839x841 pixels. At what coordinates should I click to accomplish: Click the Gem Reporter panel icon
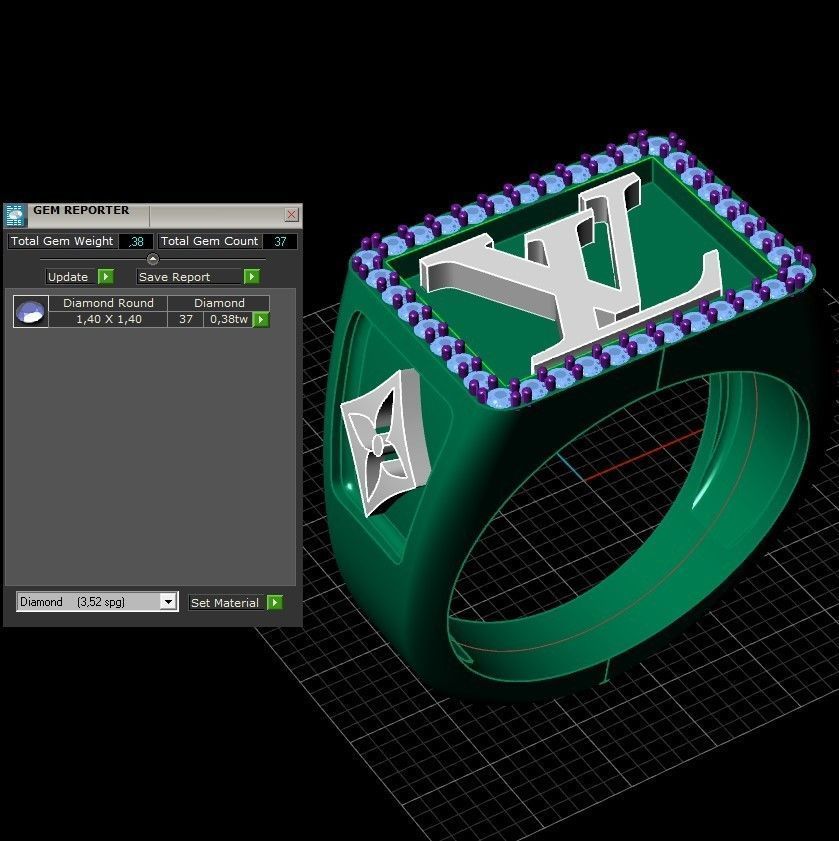(15, 215)
